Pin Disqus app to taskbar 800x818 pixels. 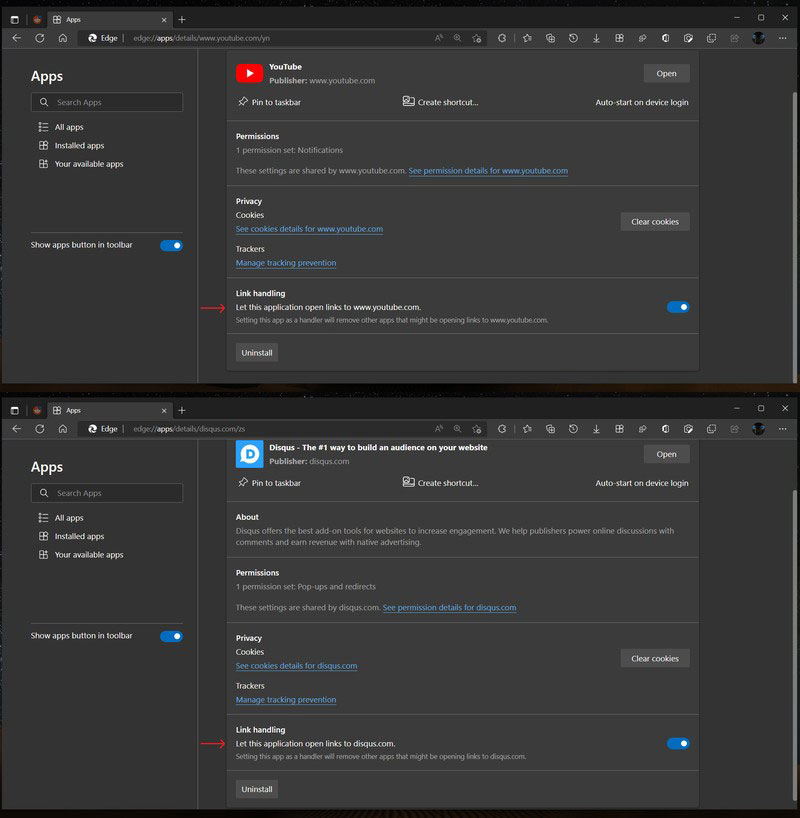269,483
